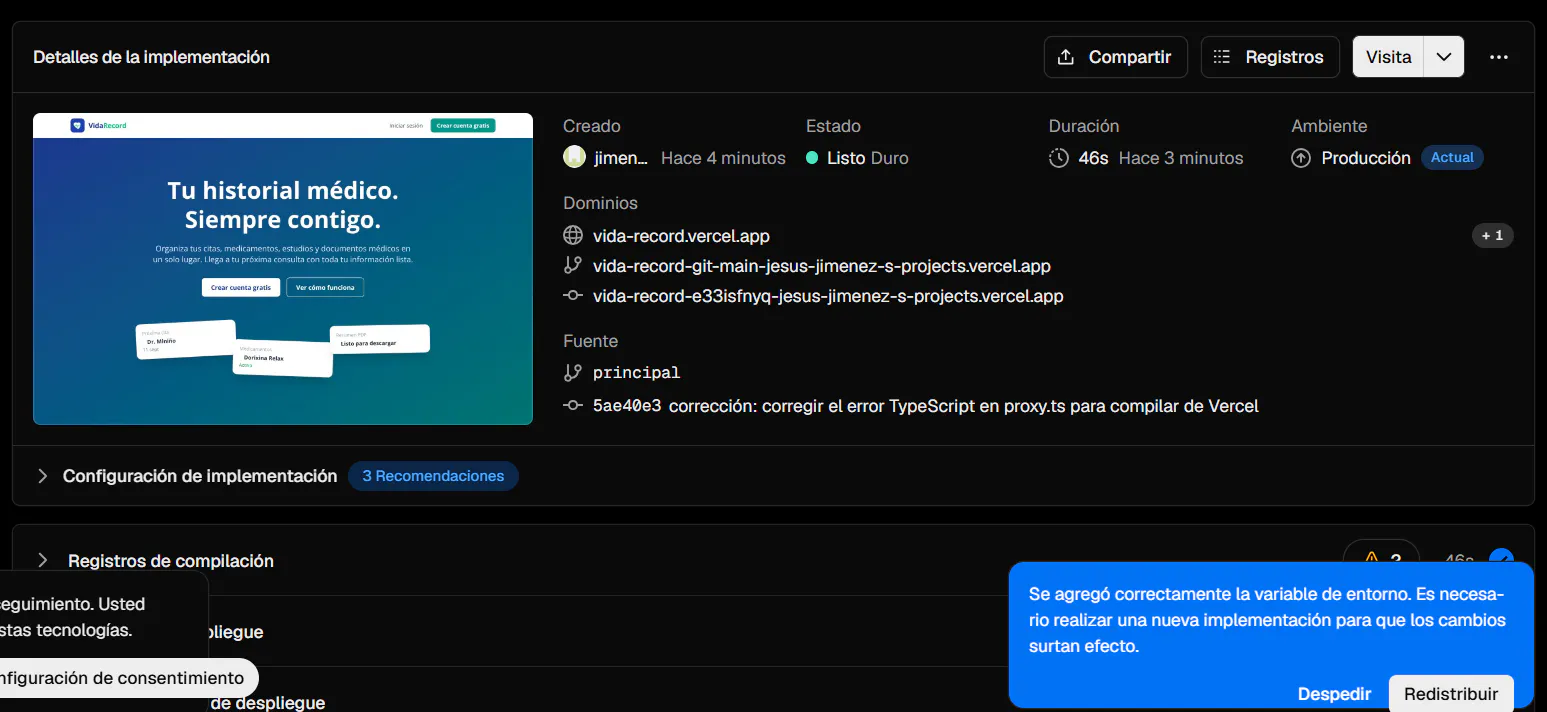Open the principal branch link

pos(636,372)
